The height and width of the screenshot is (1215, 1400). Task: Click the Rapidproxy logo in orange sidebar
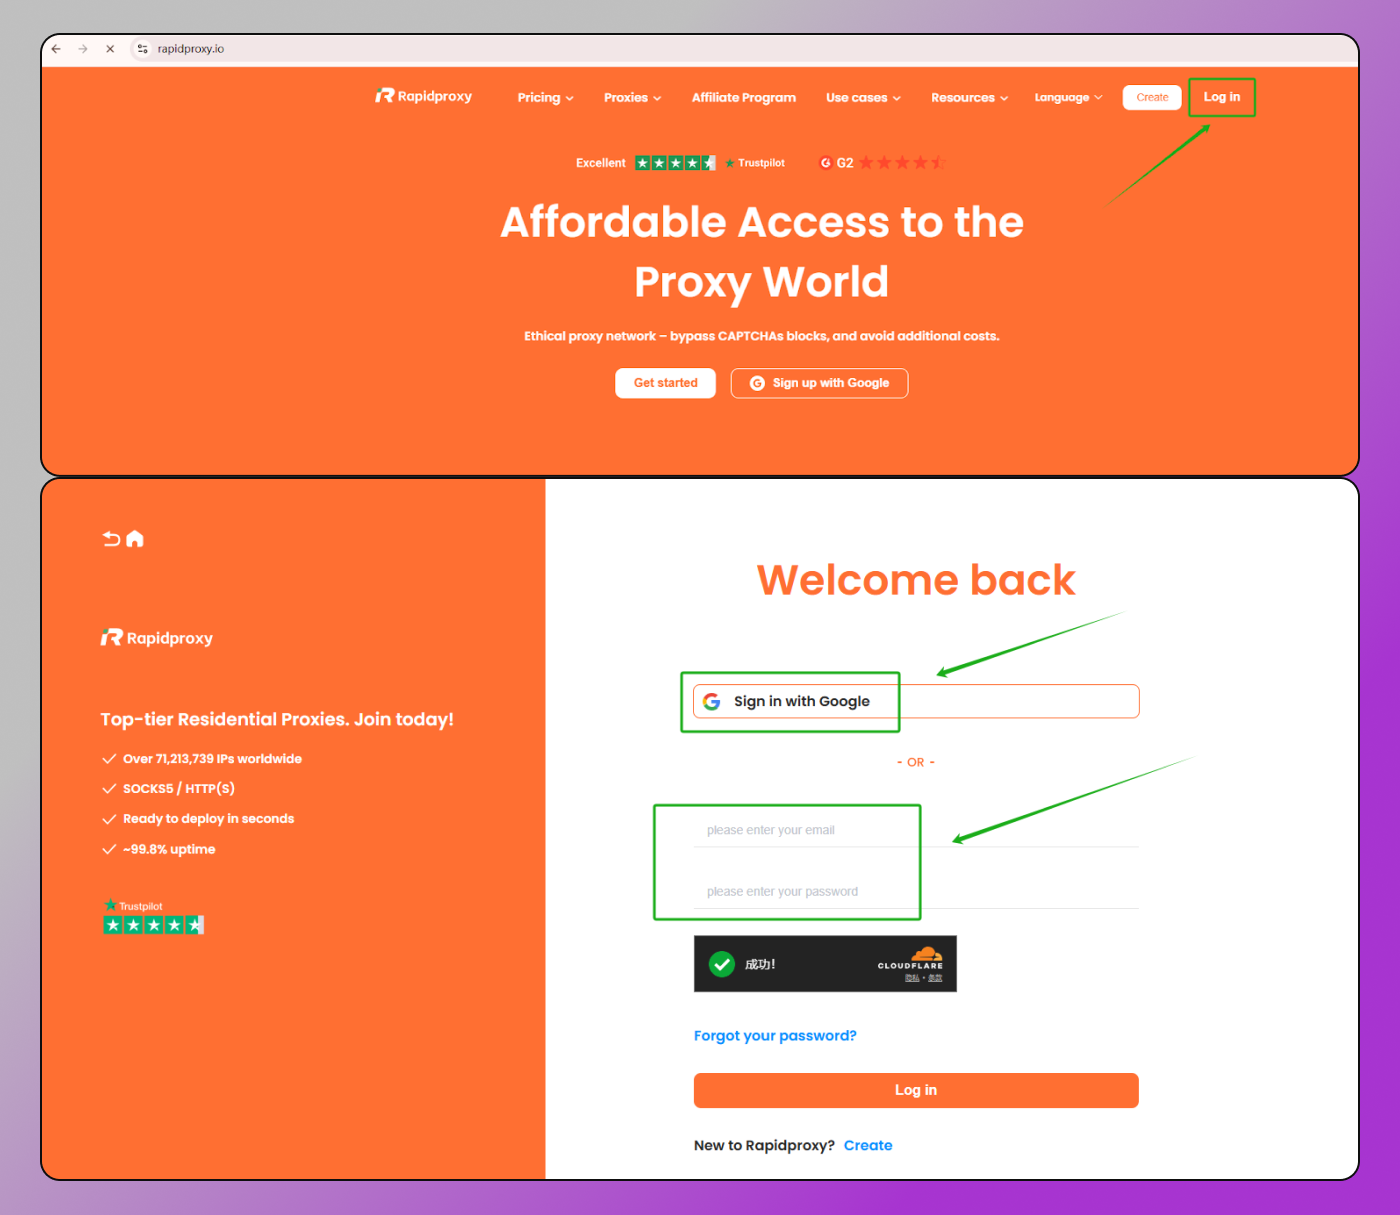(156, 638)
